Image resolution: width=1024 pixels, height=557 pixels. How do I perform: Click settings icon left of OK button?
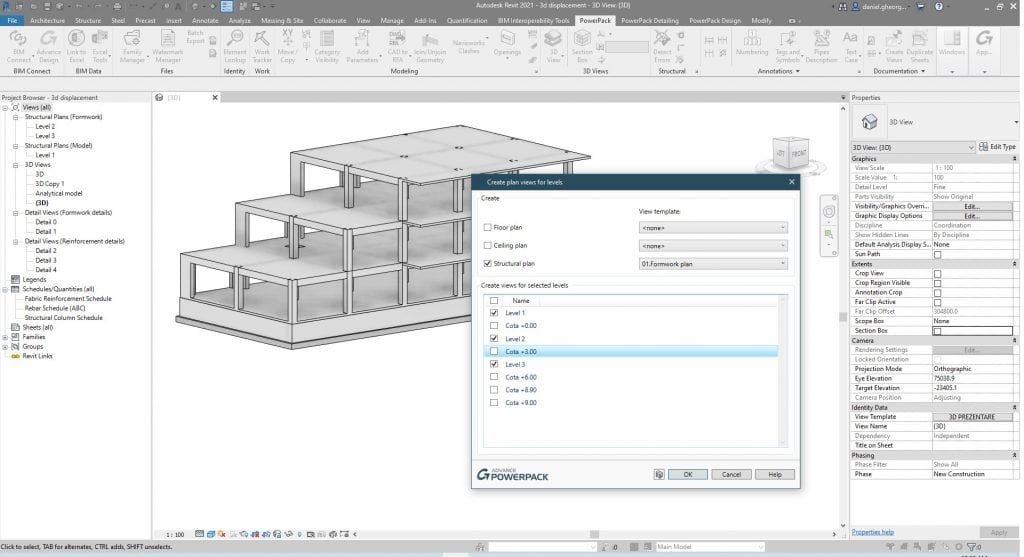tap(659, 475)
